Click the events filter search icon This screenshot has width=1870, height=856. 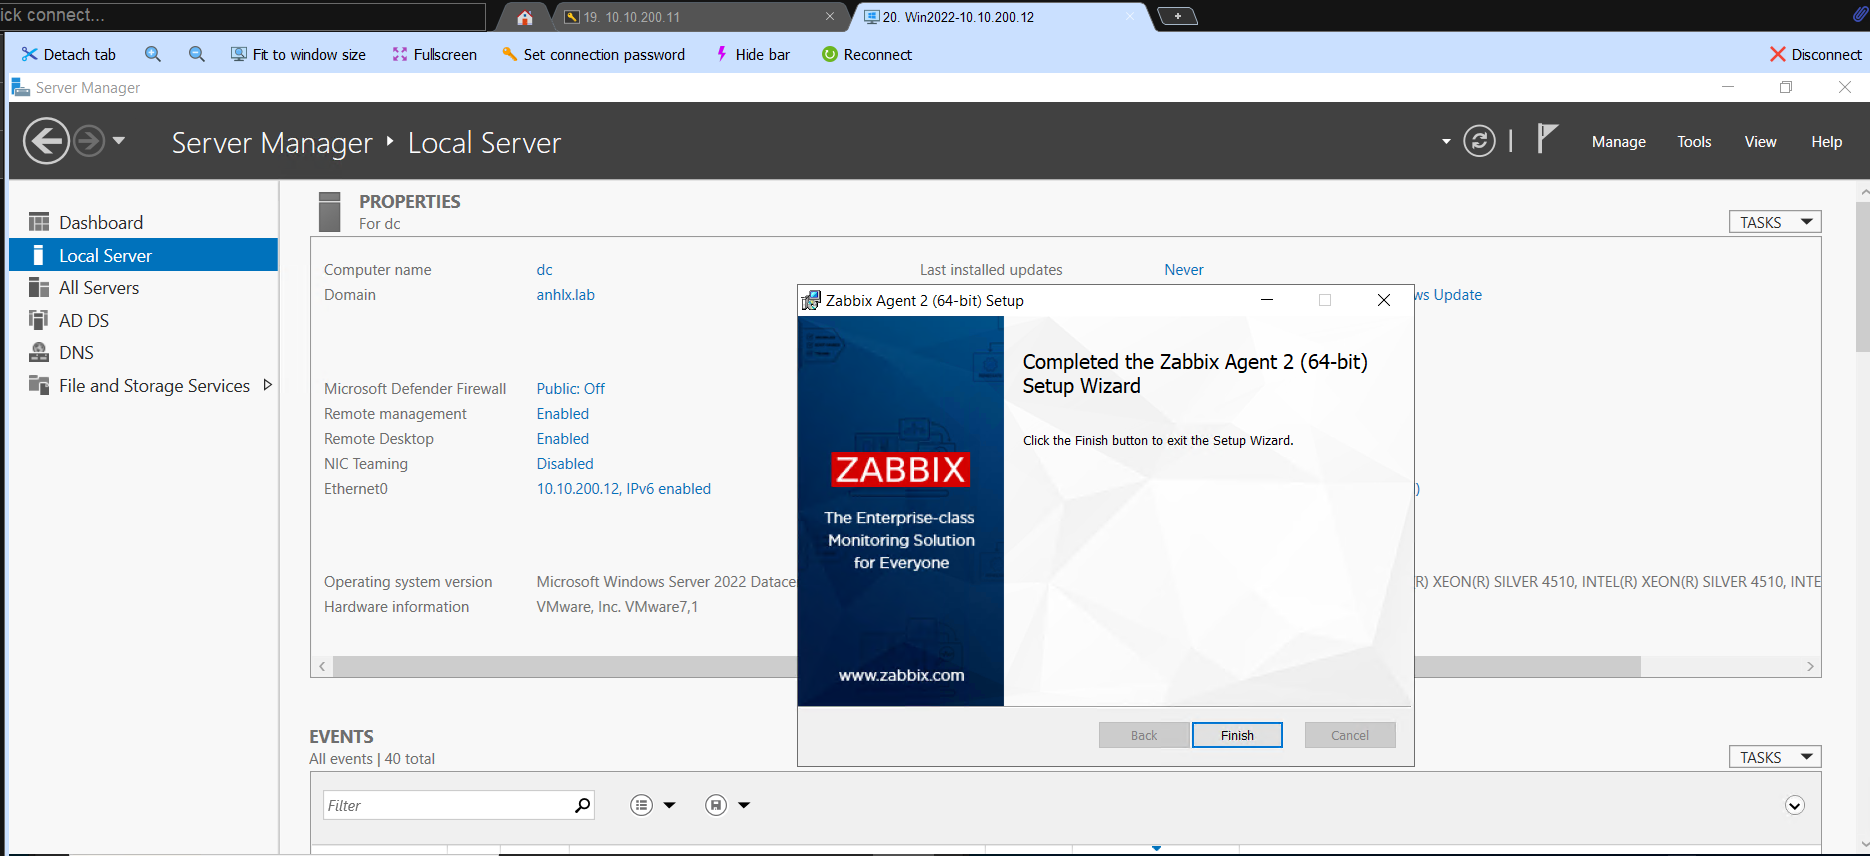click(x=582, y=805)
